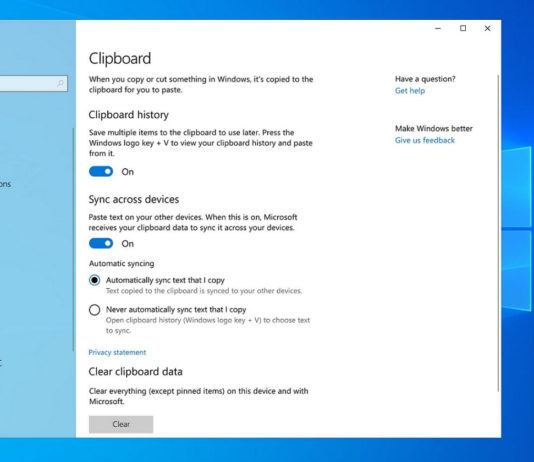This screenshot has height=462, width=534.
Task: Open the Privacy statement link
Action: tap(117, 352)
